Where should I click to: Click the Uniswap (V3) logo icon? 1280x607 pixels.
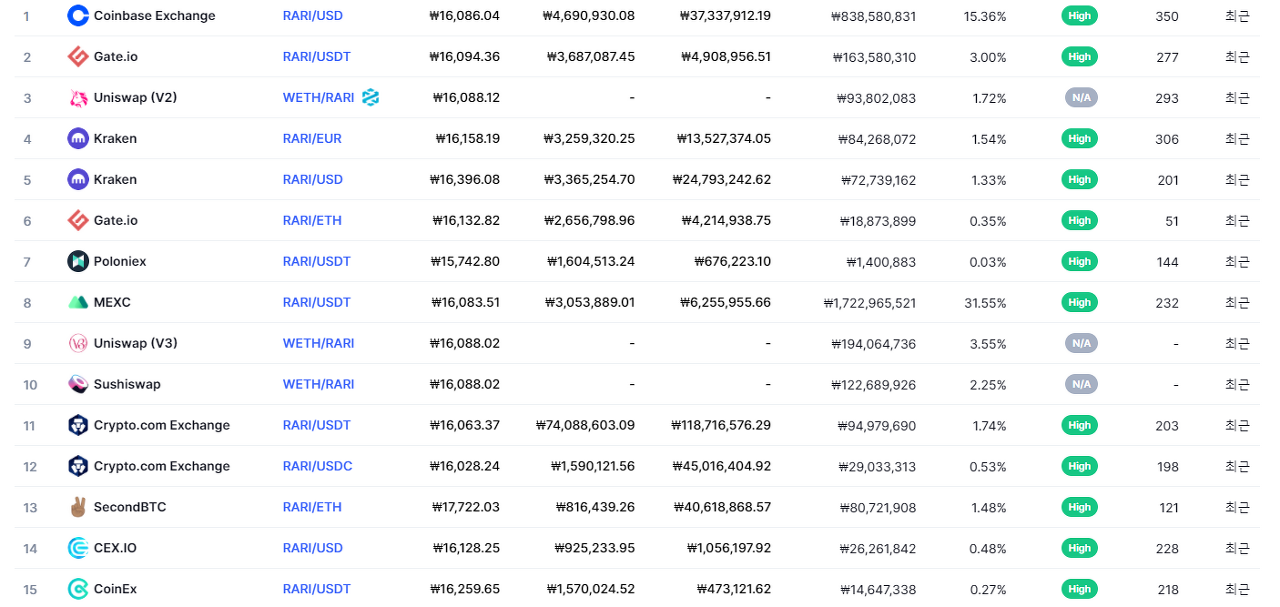78,344
